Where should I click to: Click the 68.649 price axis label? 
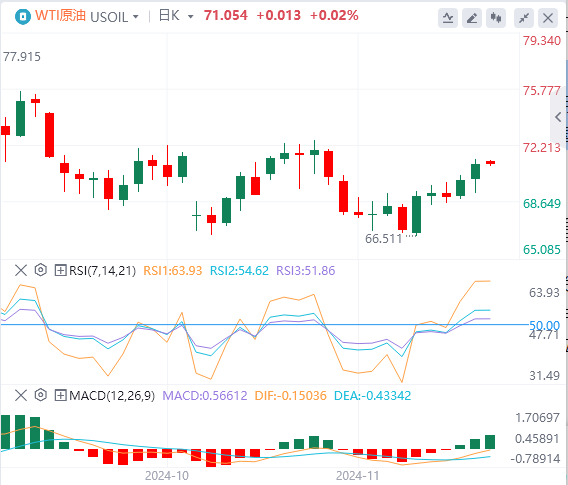tap(542, 204)
